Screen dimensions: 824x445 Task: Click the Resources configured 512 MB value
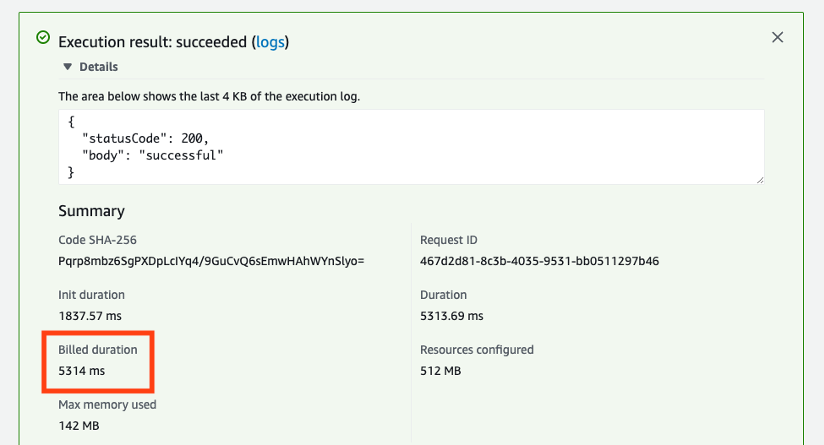click(440, 371)
